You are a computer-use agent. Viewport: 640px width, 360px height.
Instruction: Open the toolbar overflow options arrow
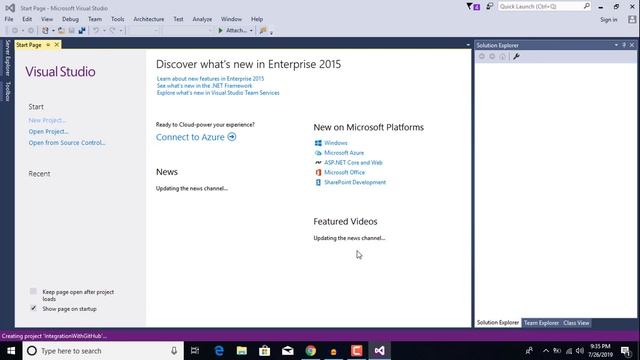point(271,32)
